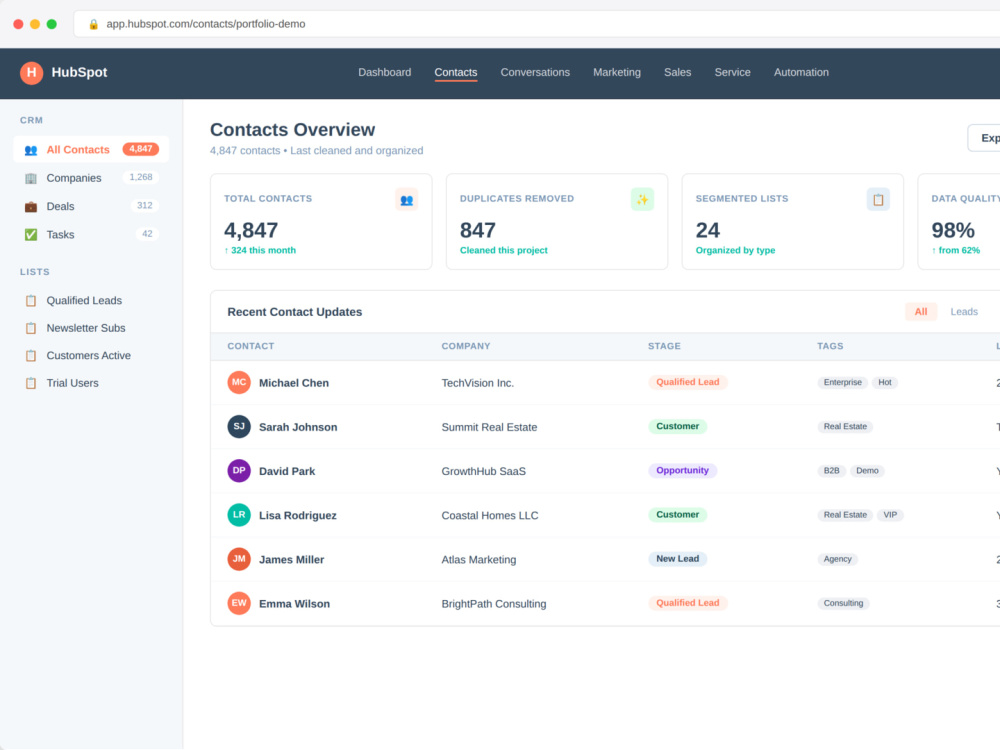This screenshot has width=1000, height=750.
Task: Open Deals in the sidebar
Action: (x=91, y=207)
